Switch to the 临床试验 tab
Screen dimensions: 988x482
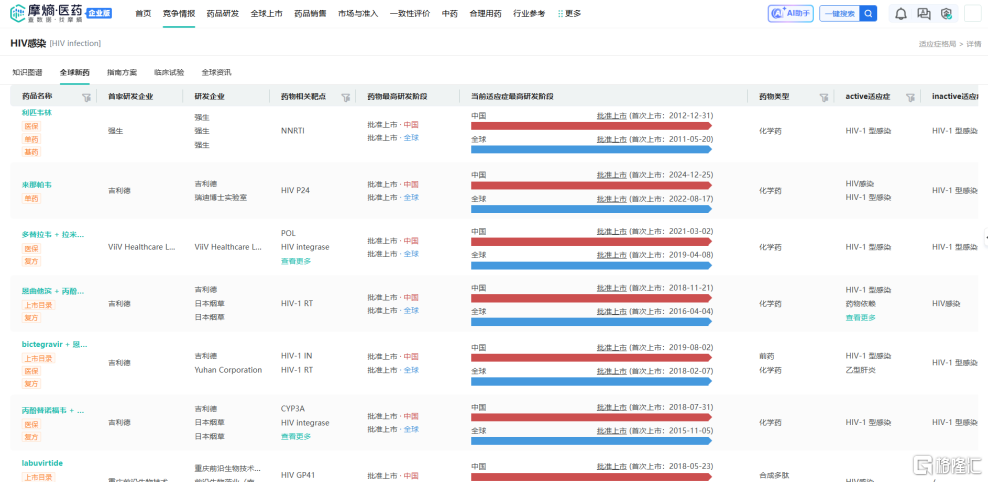[169, 72]
